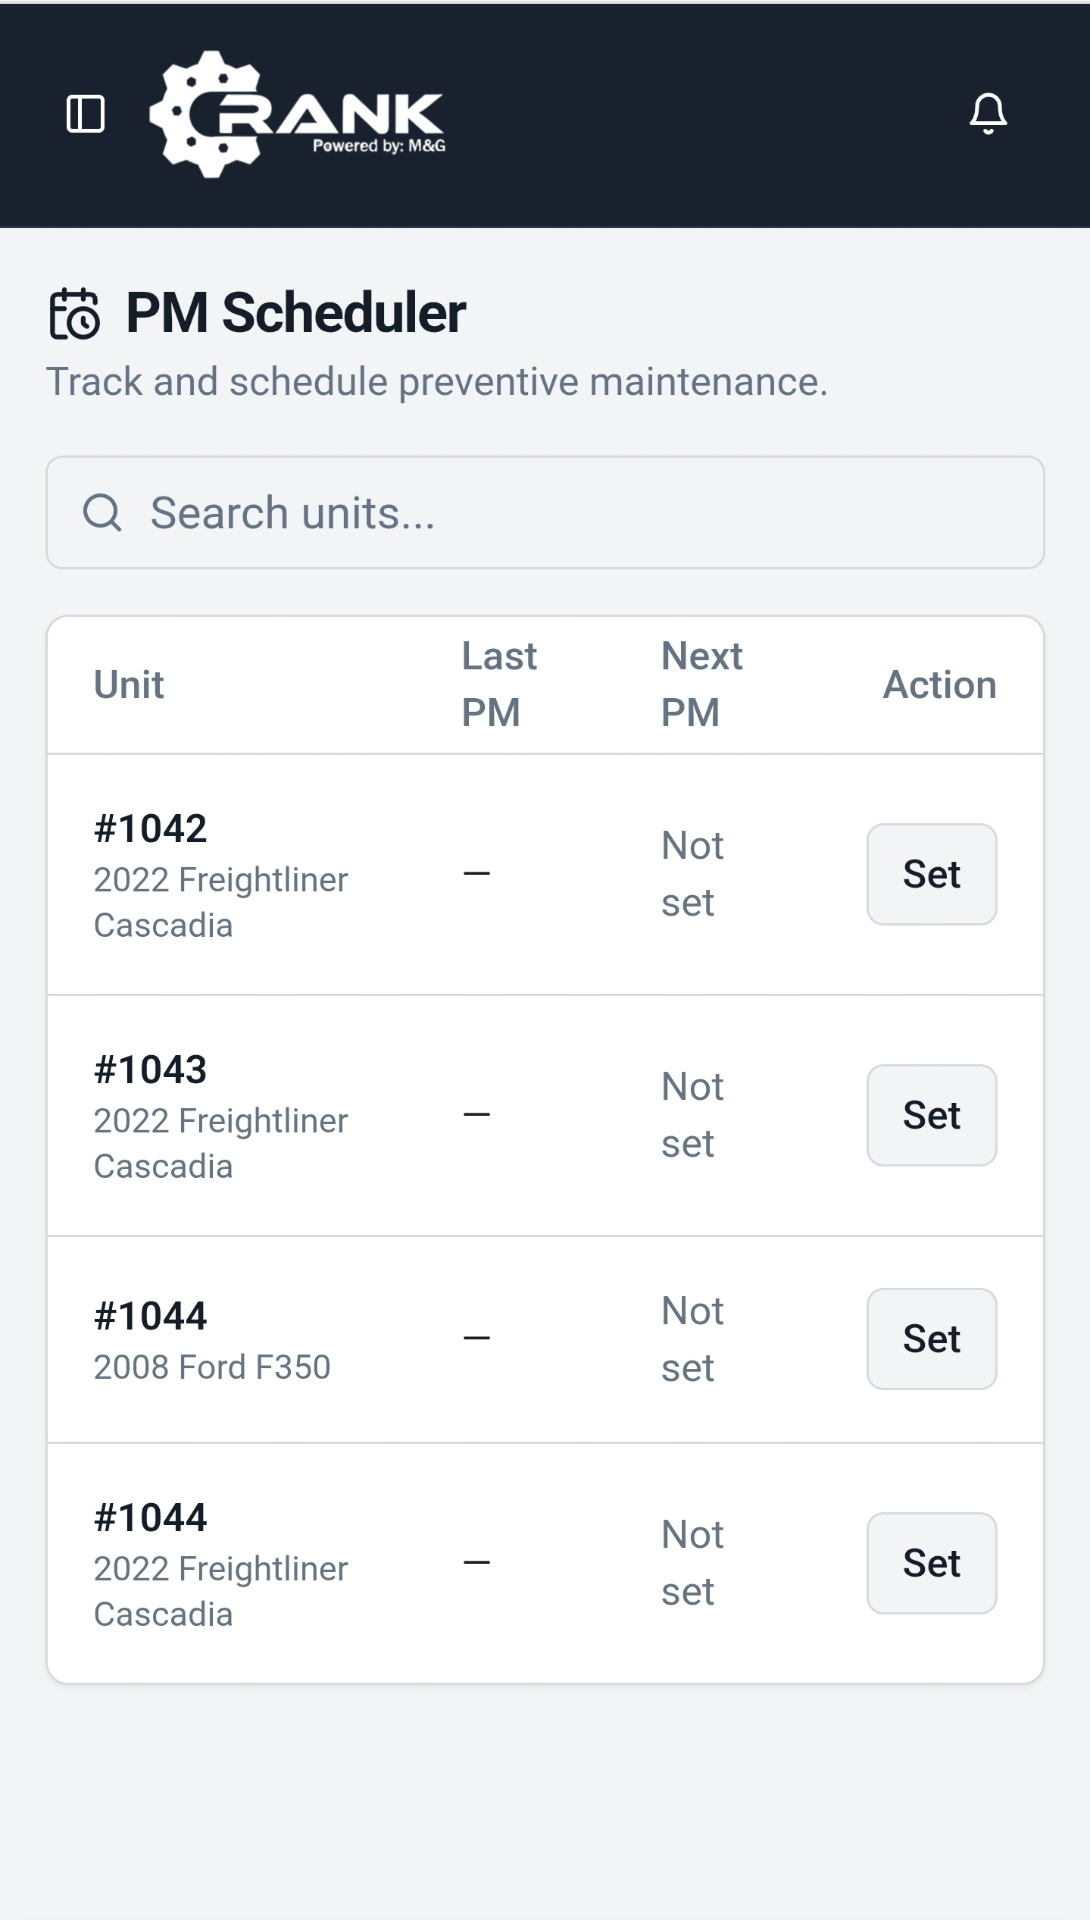
Task: Click the Last PM column header
Action: tap(499, 685)
